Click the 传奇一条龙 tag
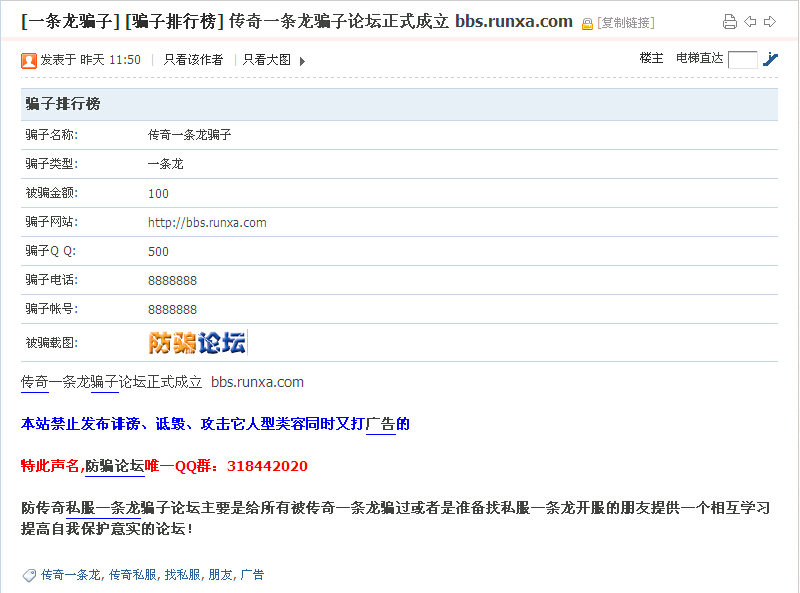 (x=70, y=575)
